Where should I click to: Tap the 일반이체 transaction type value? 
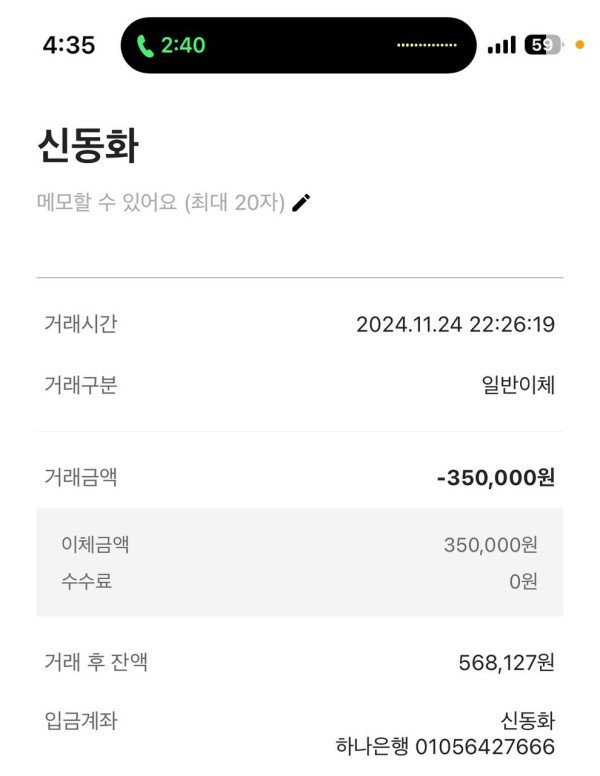point(518,385)
